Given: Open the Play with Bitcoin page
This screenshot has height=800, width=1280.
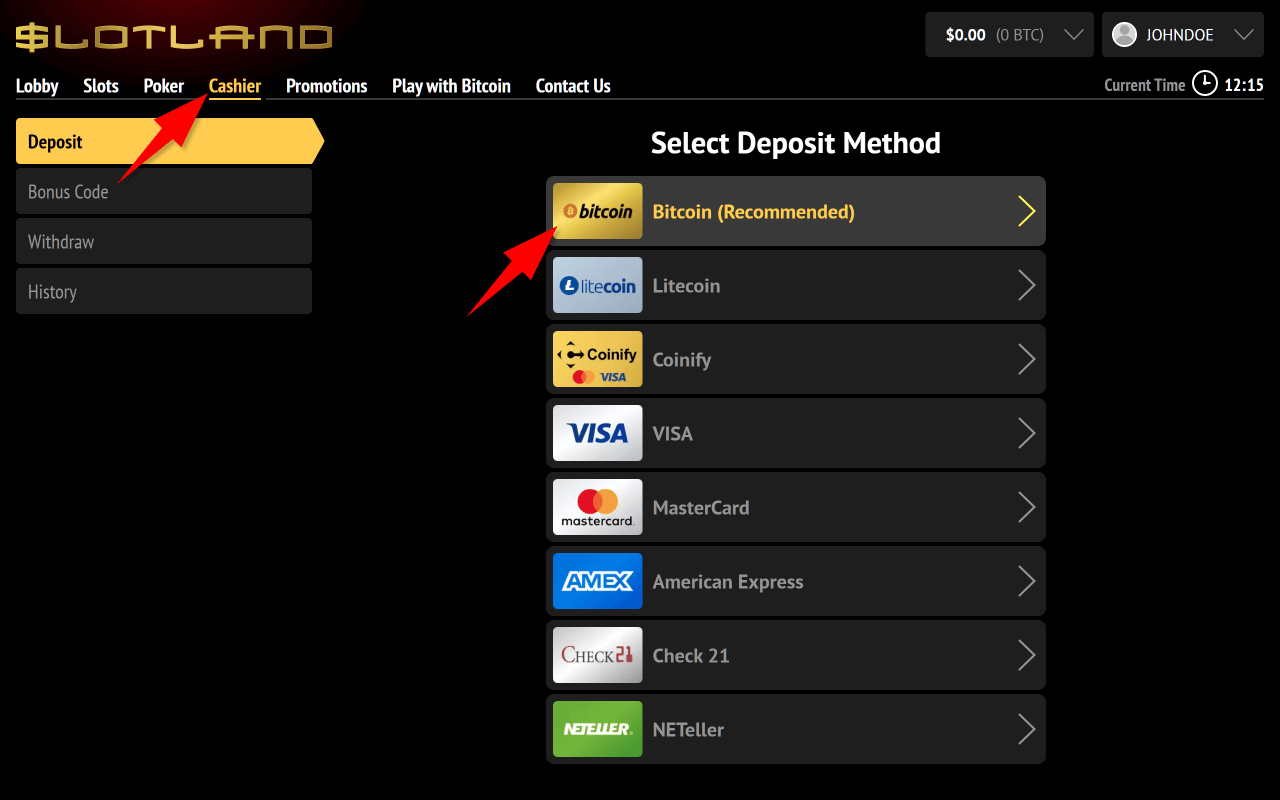Looking at the screenshot, I should tap(451, 86).
